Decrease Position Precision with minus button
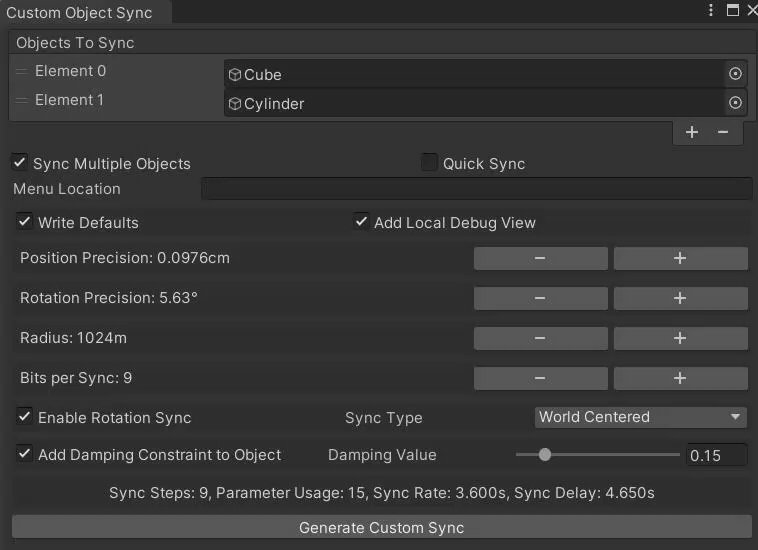This screenshot has width=758, height=550. [540, 258]
